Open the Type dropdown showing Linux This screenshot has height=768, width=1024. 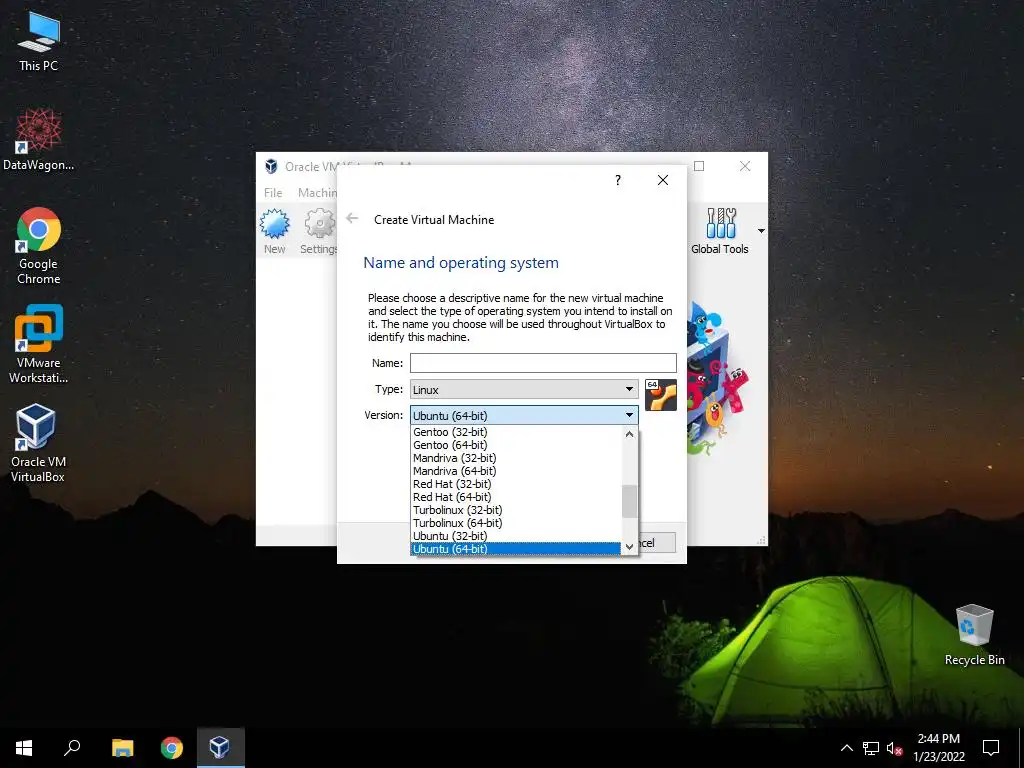tap(524, 389)
